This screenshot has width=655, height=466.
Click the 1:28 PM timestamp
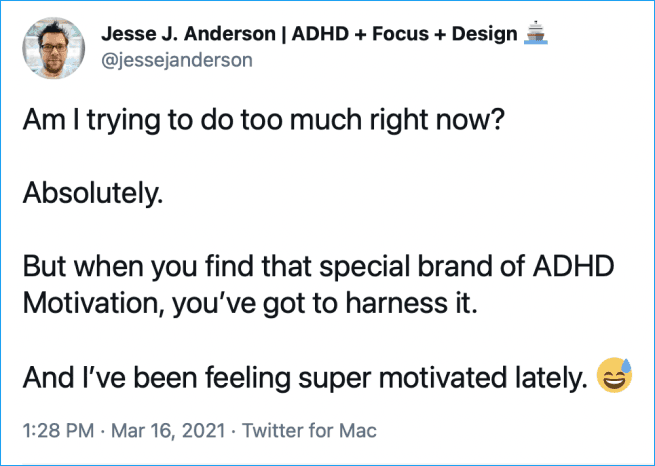coord(58,431)
